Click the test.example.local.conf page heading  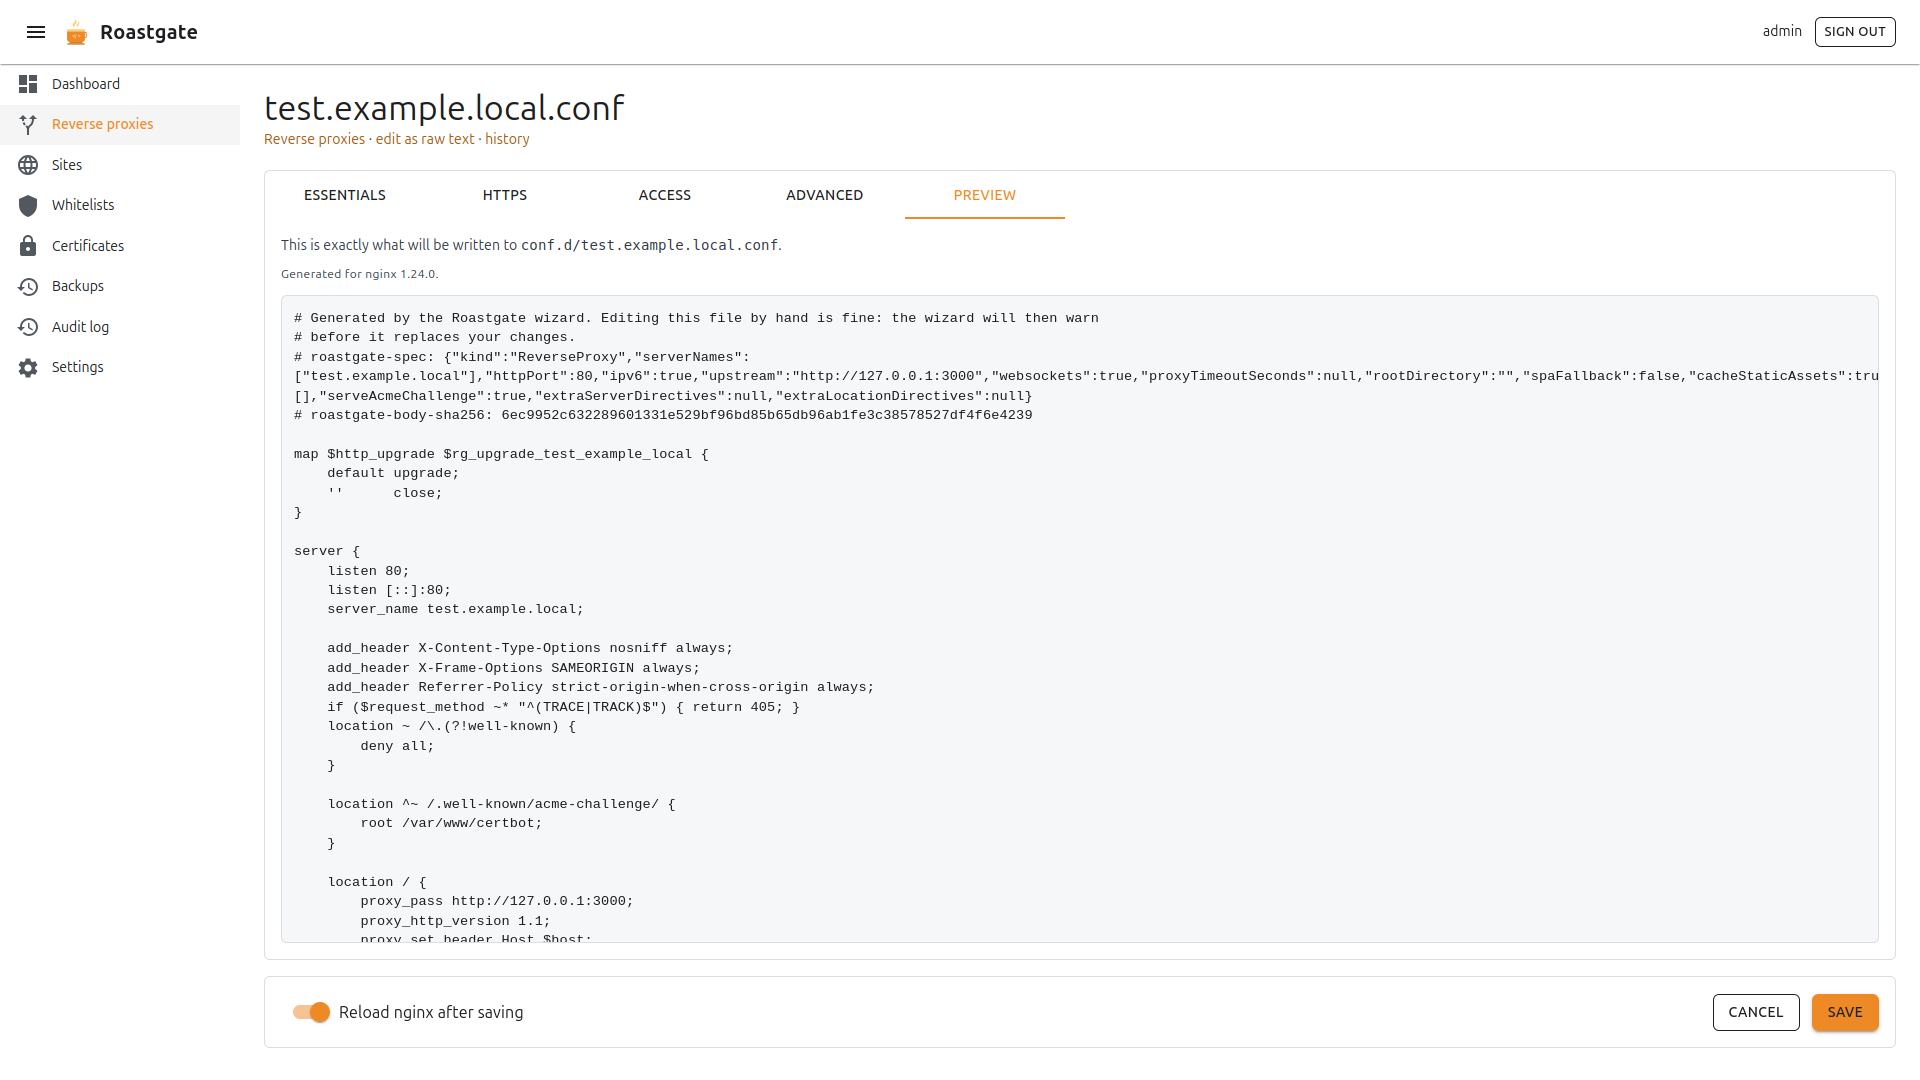point(444,107)
